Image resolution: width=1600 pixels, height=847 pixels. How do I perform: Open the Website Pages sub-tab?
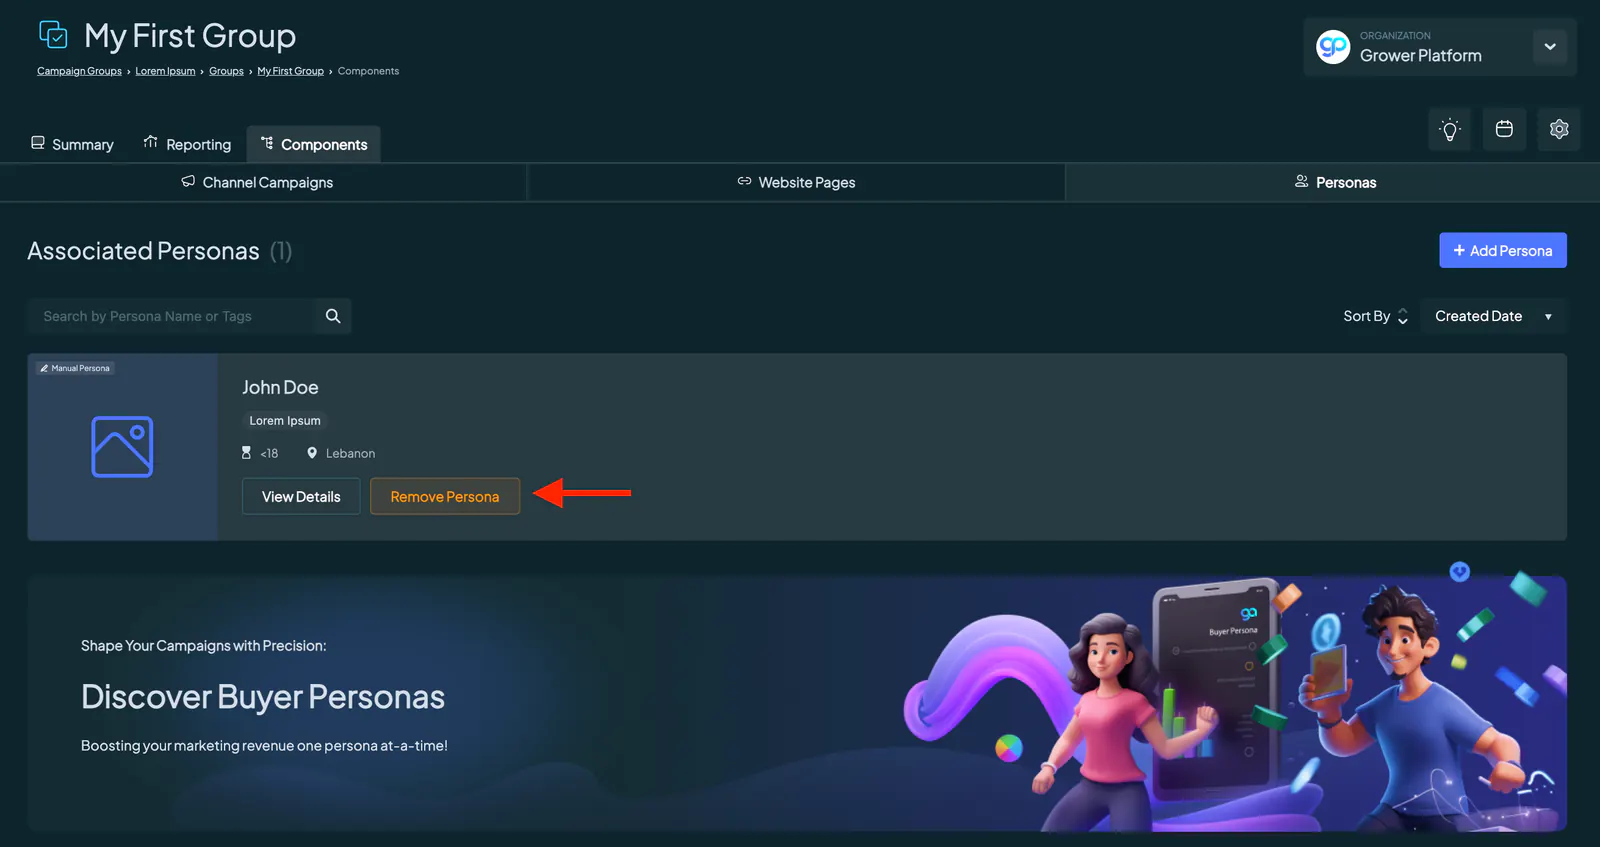tap(796, 182)
